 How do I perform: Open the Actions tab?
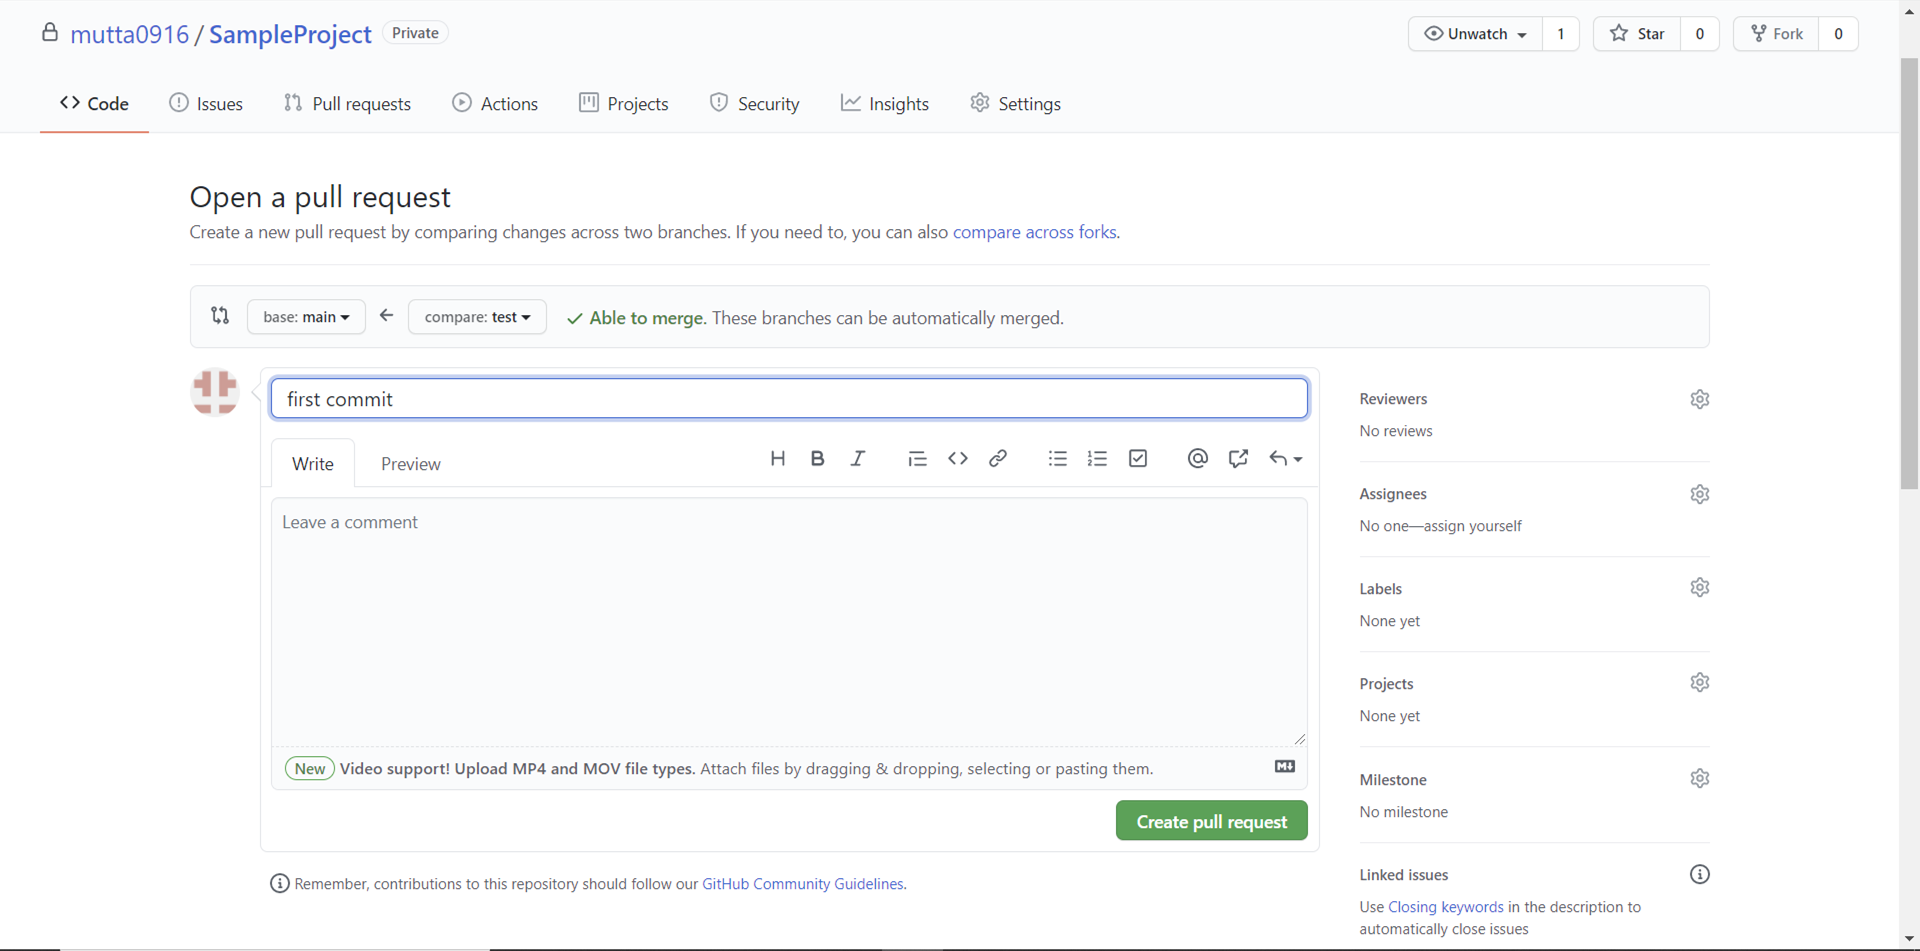[495, 103]
